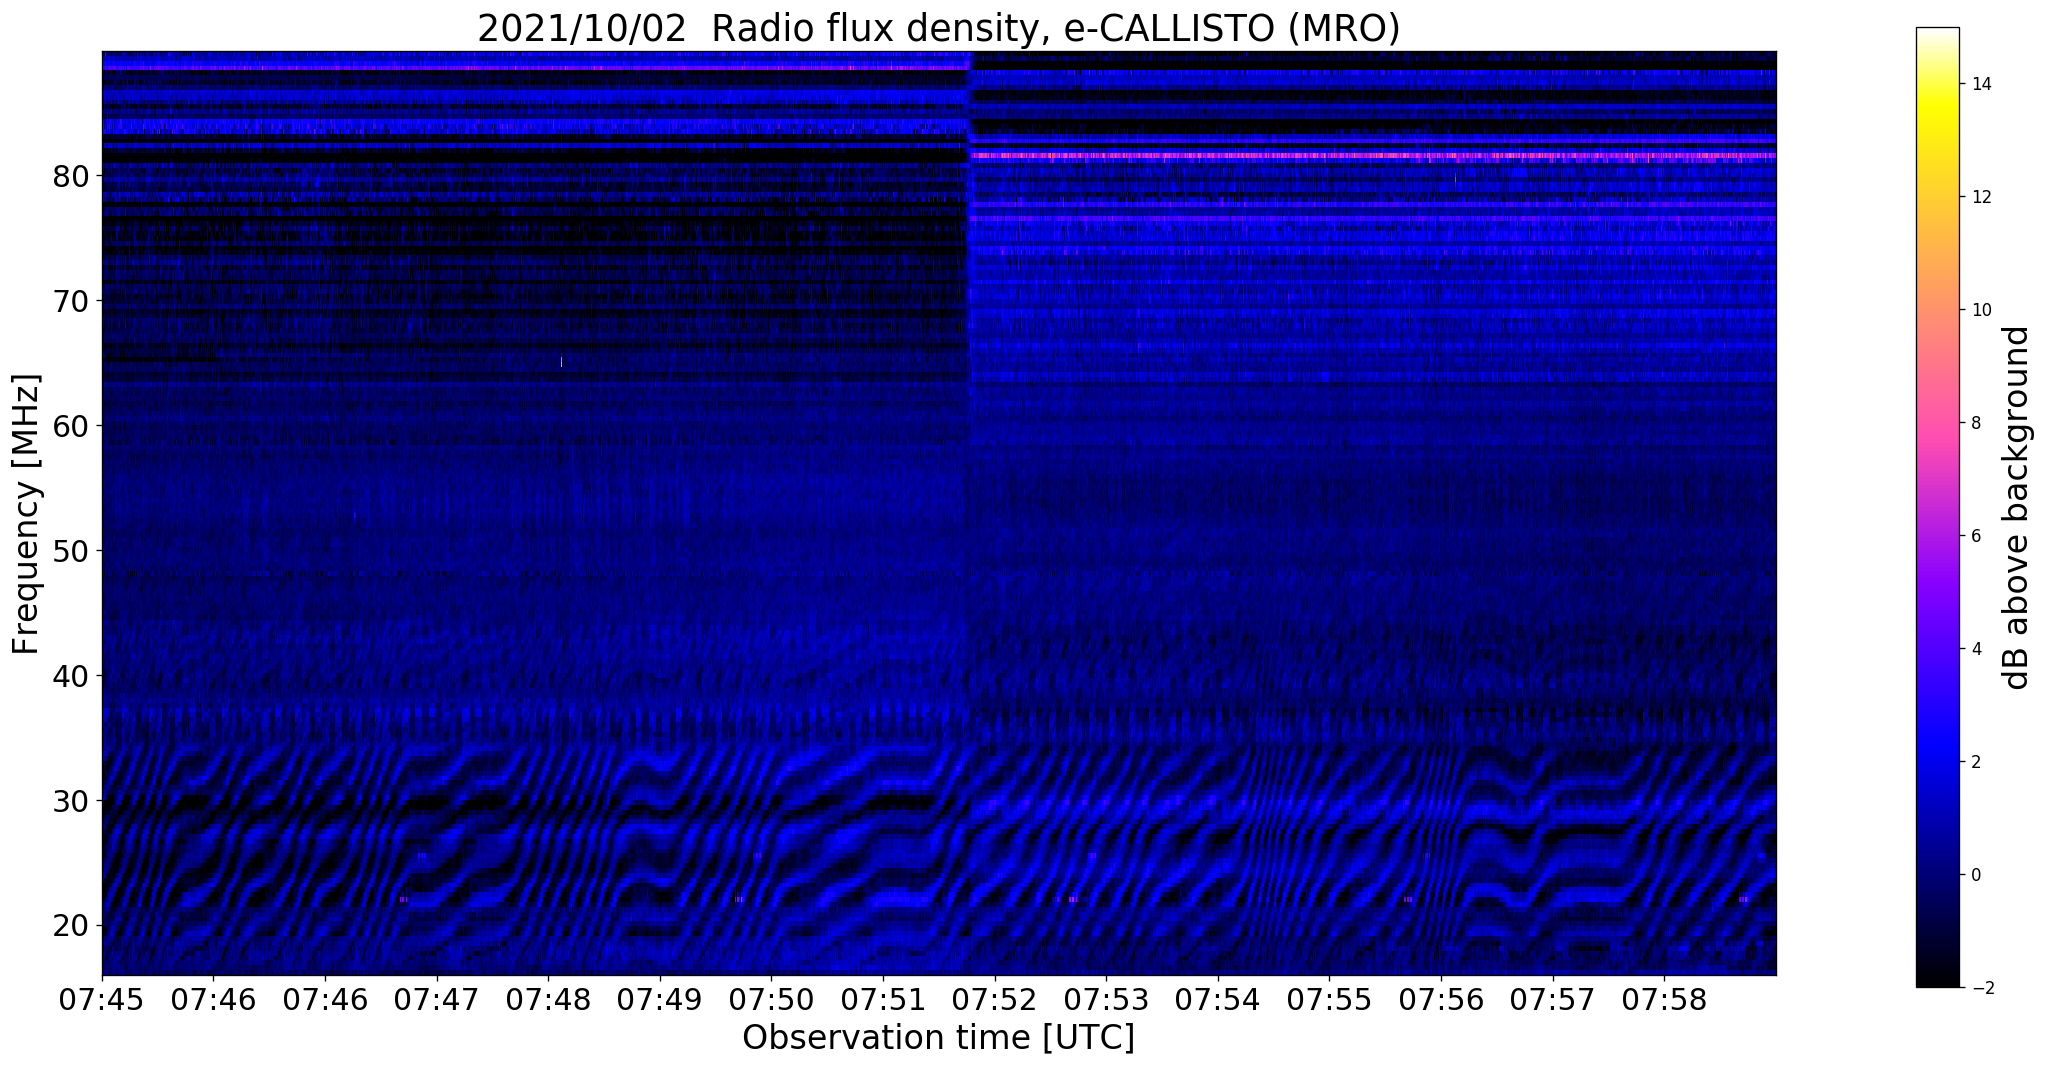The image size is (2047, 1067).
Task: Click the 'dB above background' colorbar label
Action: tap(2017, 508)
